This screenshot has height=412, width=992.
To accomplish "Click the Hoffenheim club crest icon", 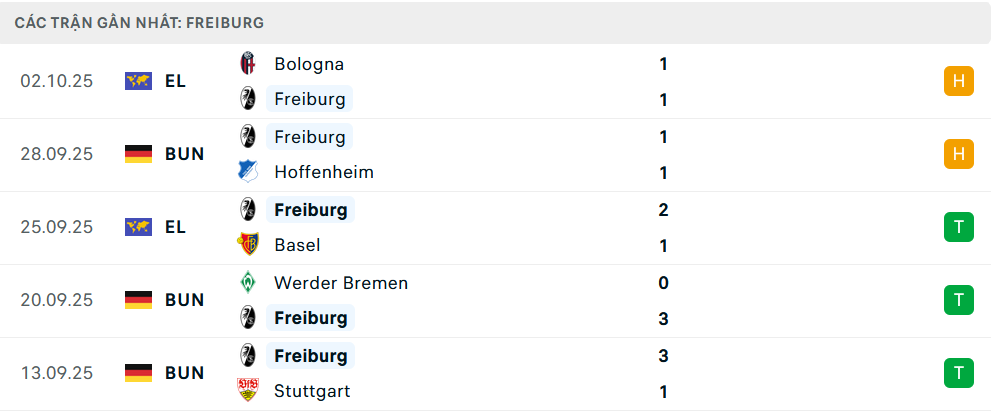I will [x=247, y=172].
